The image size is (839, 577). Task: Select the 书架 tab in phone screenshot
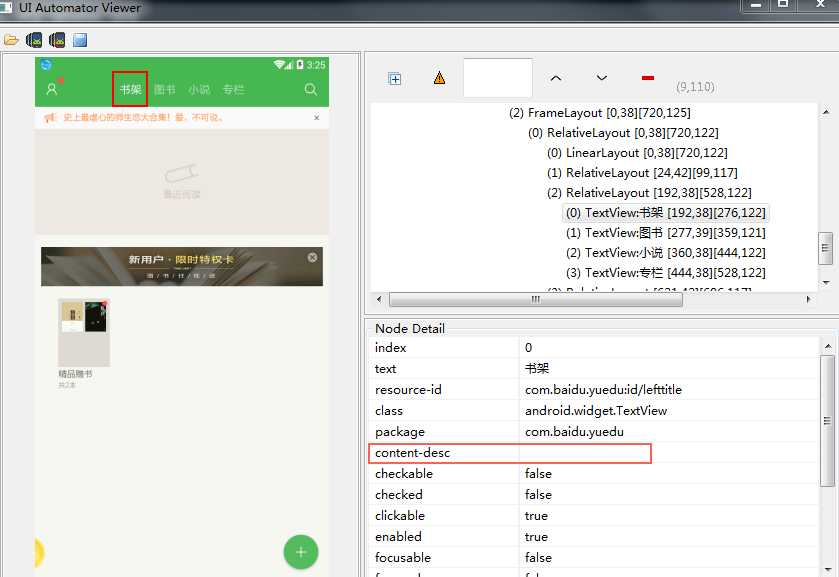coord(130,89)
